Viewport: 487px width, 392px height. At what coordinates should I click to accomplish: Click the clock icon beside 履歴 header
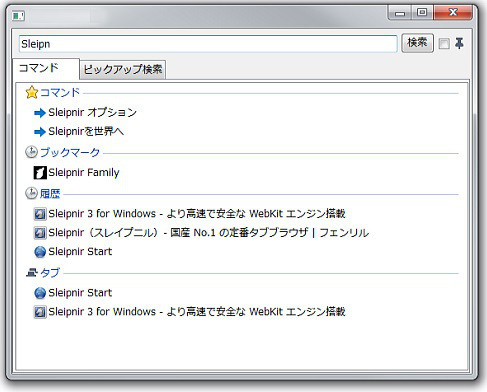[31, 193]
